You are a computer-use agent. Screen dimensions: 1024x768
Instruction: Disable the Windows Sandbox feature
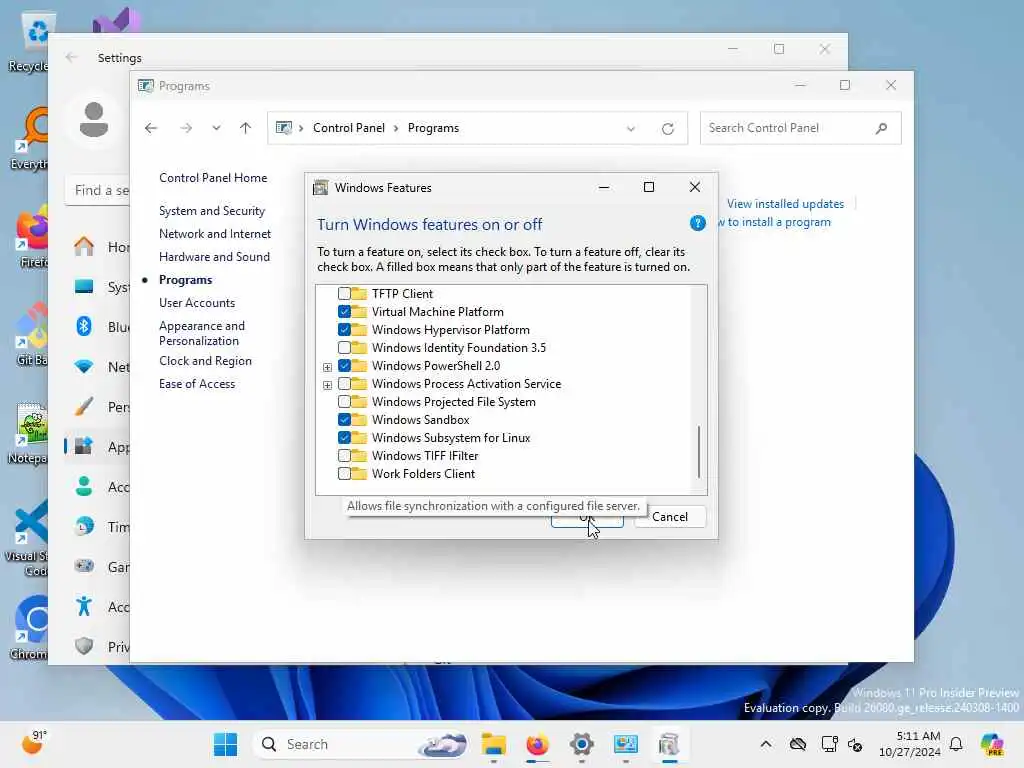point(344,419)
